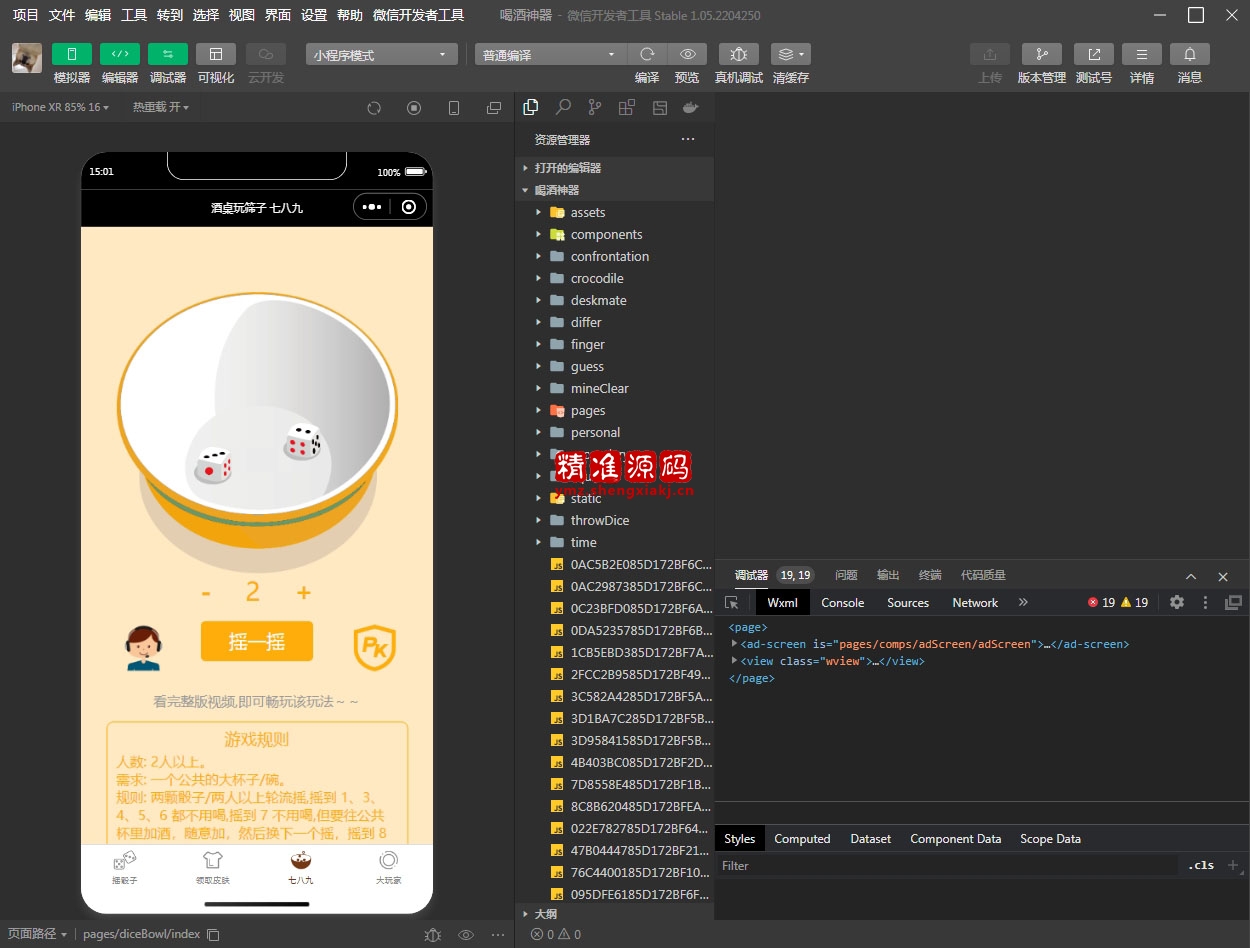Click the element inspector picker icon
Image resolution: width=1250 pixels, height=948 pixels.
(732, 602)
